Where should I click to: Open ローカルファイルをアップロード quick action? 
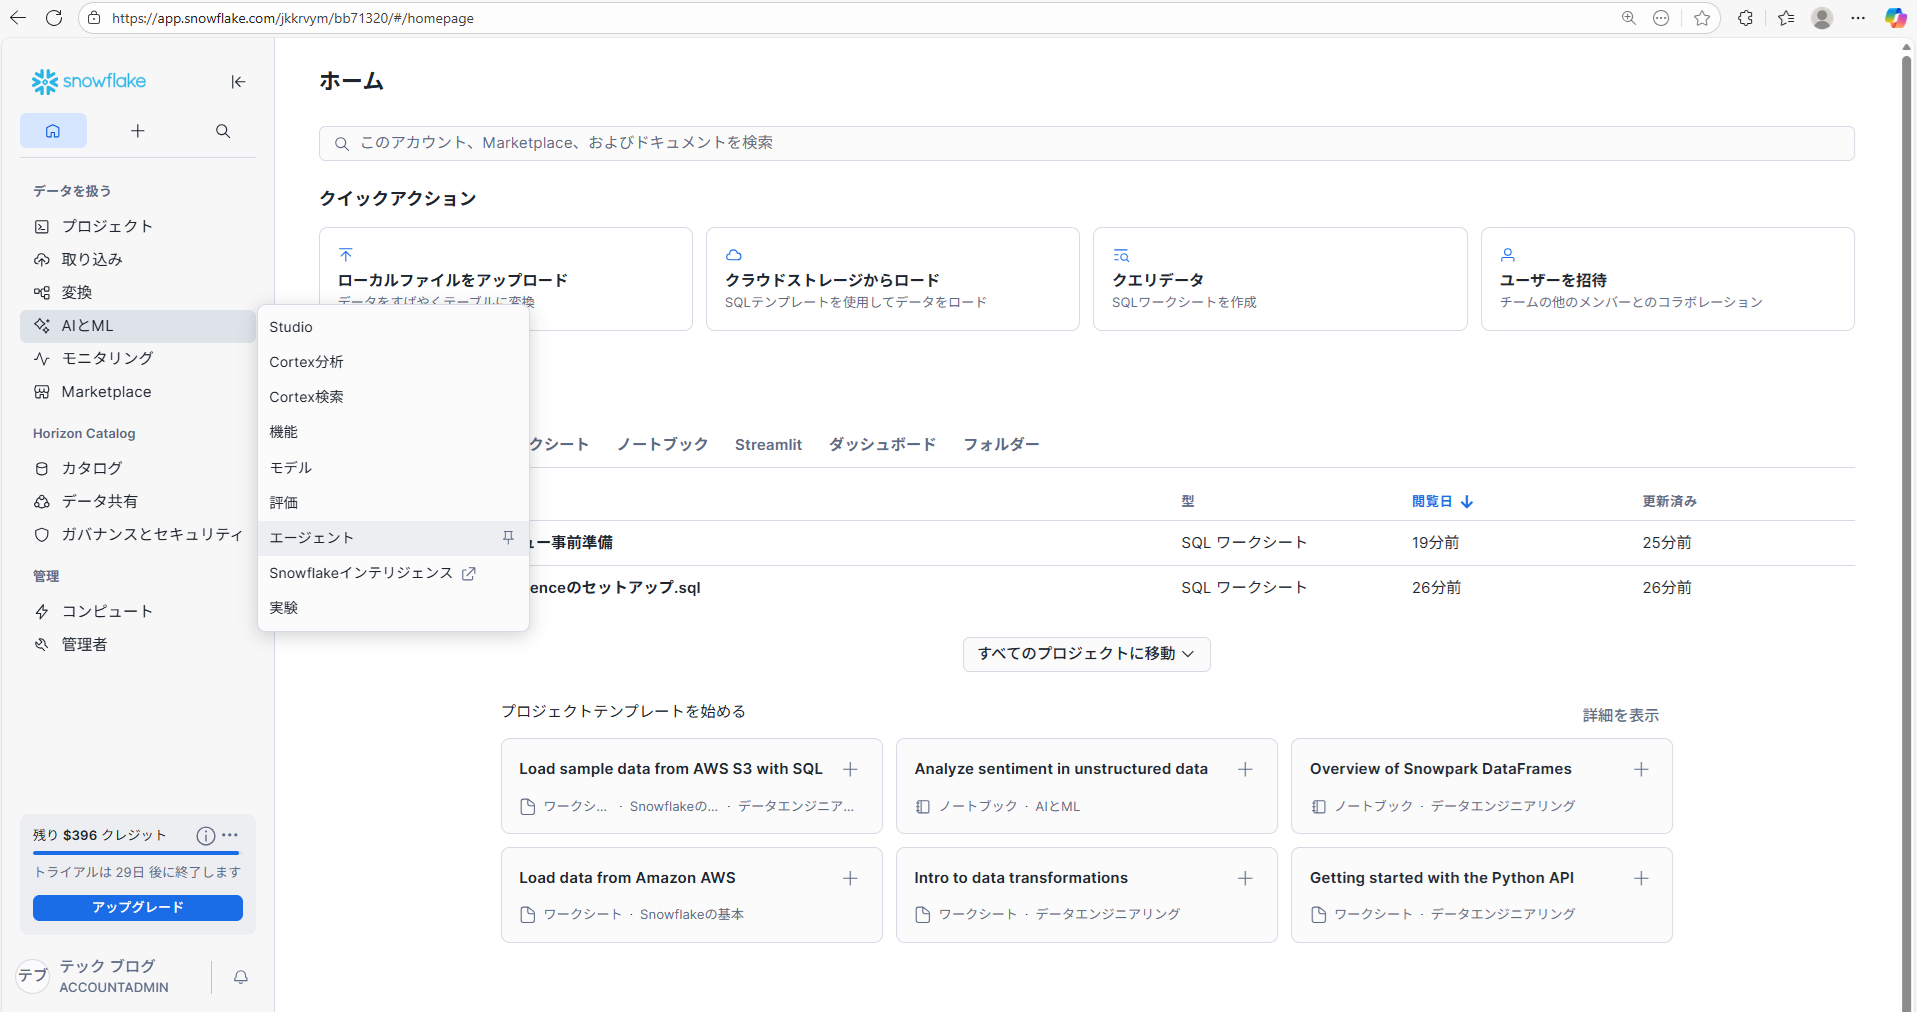tap(506, 279)
